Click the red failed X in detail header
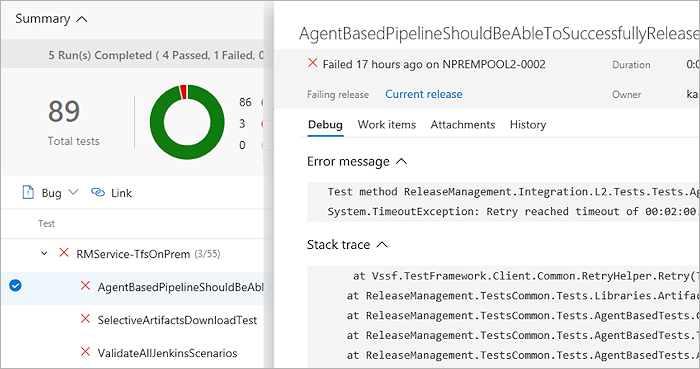 (x=312, y=63)
